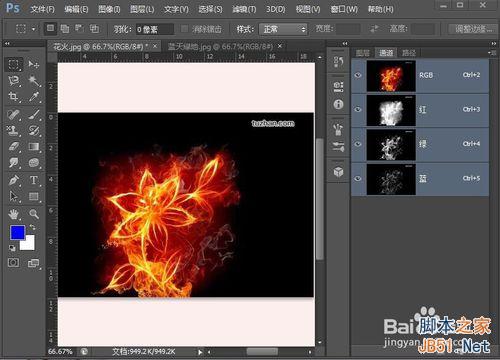This screenshot has width=500, height=360.
Task: Open the Info panel icon
Action: click(x=338, y=104)
